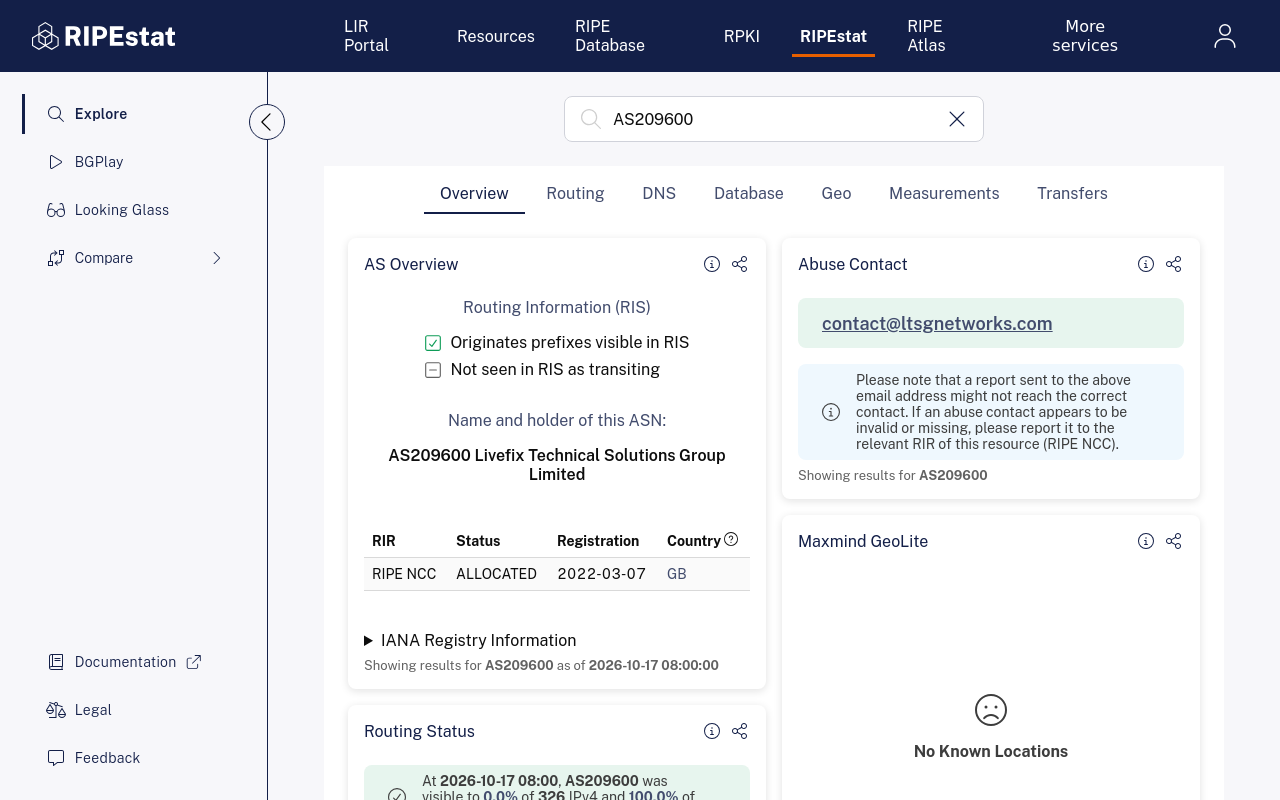Image resolution: width=1280 pixels, height=800 pixels.
Task: Open the More services menu
Action: (x=1085, y=36)
